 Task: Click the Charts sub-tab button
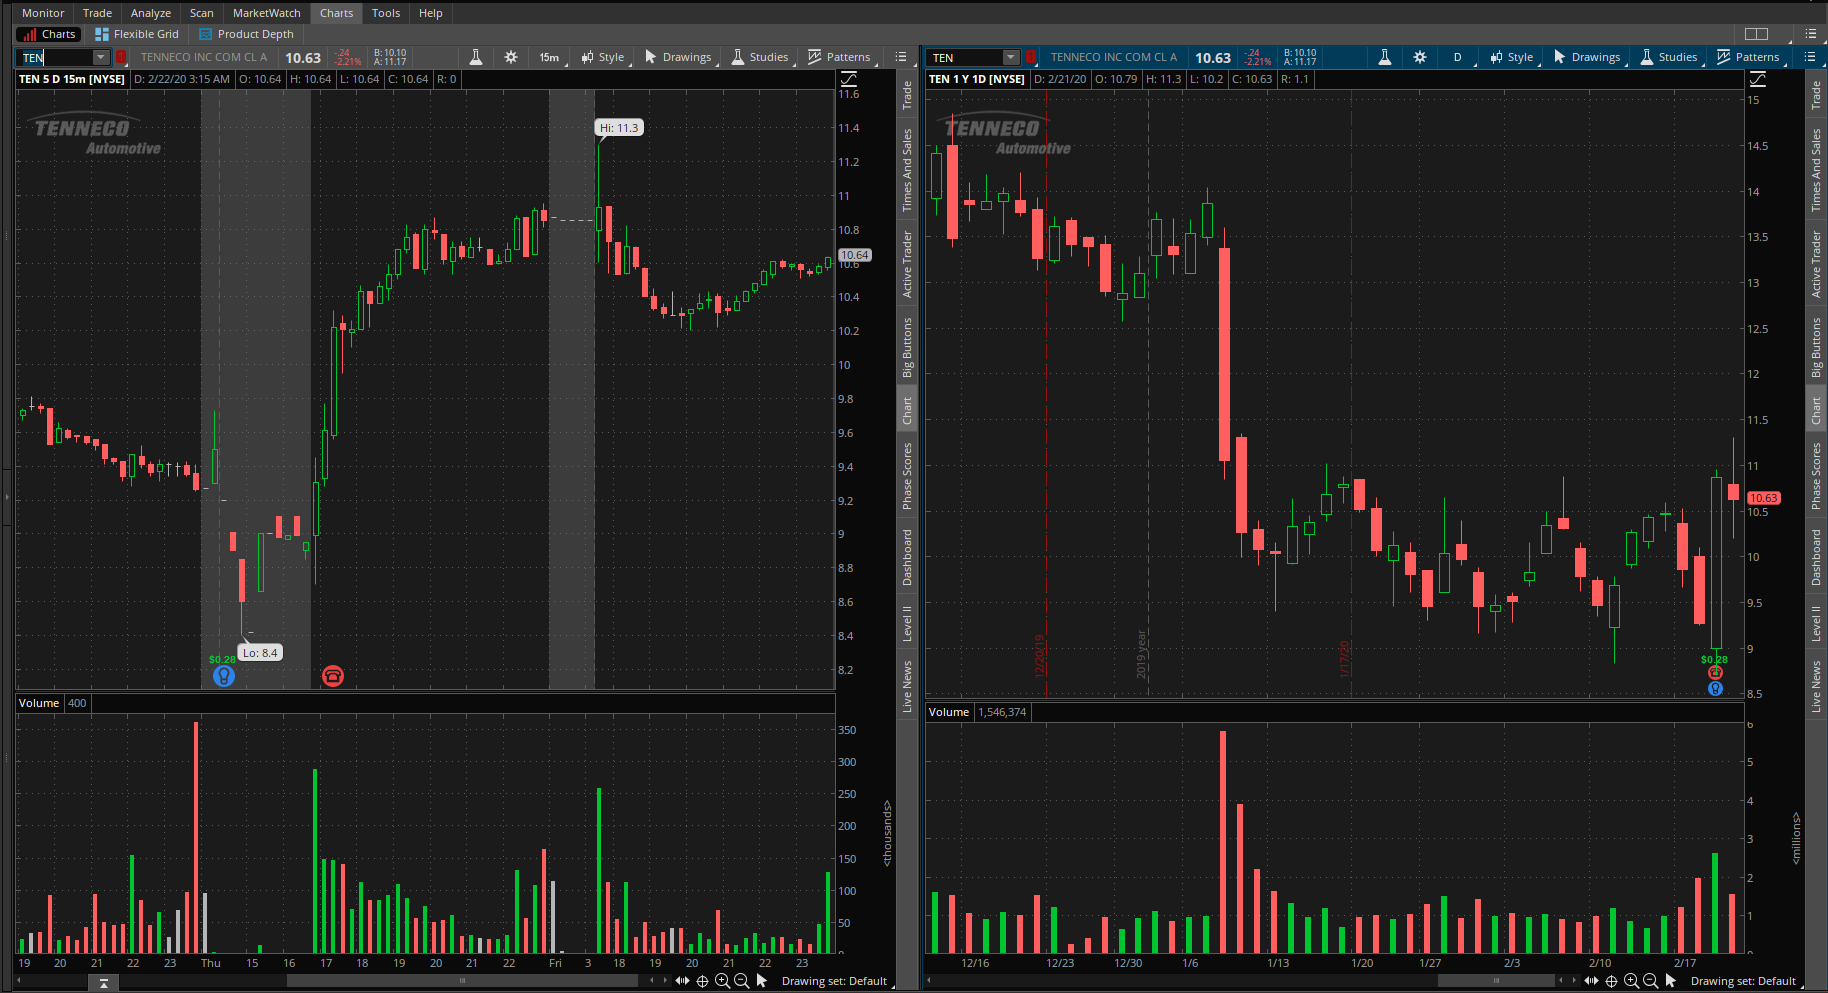coord(50,34)
